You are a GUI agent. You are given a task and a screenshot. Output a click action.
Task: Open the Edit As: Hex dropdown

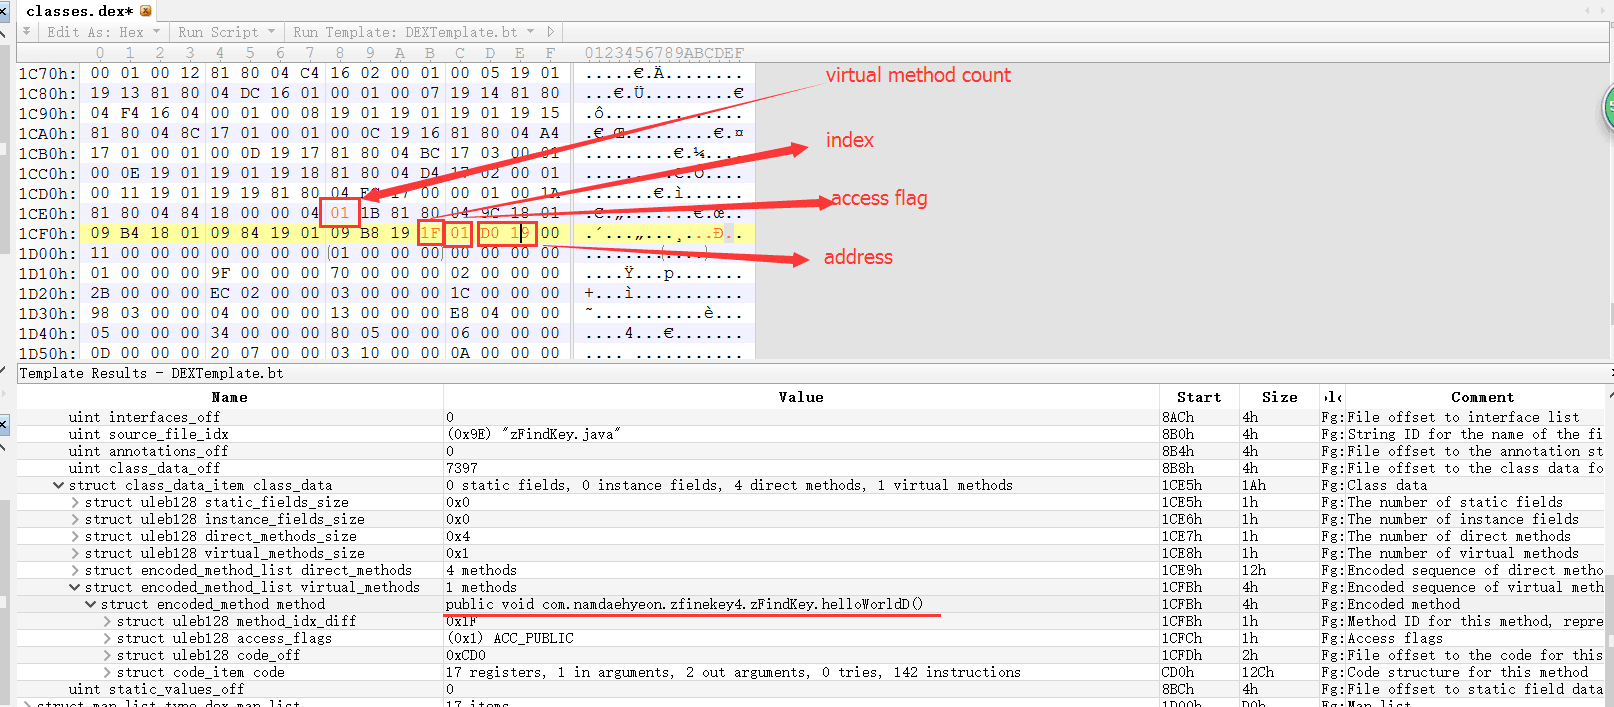[104, 32]
